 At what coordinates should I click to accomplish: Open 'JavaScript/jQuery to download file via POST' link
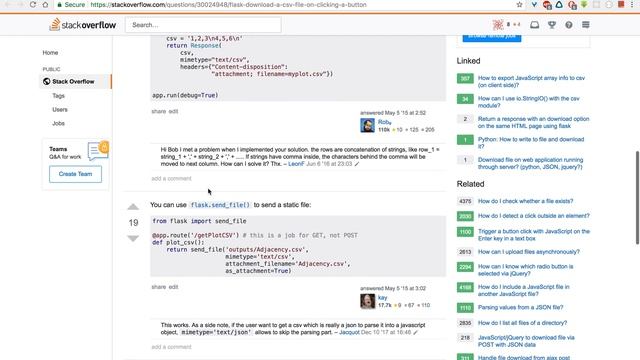526,341
